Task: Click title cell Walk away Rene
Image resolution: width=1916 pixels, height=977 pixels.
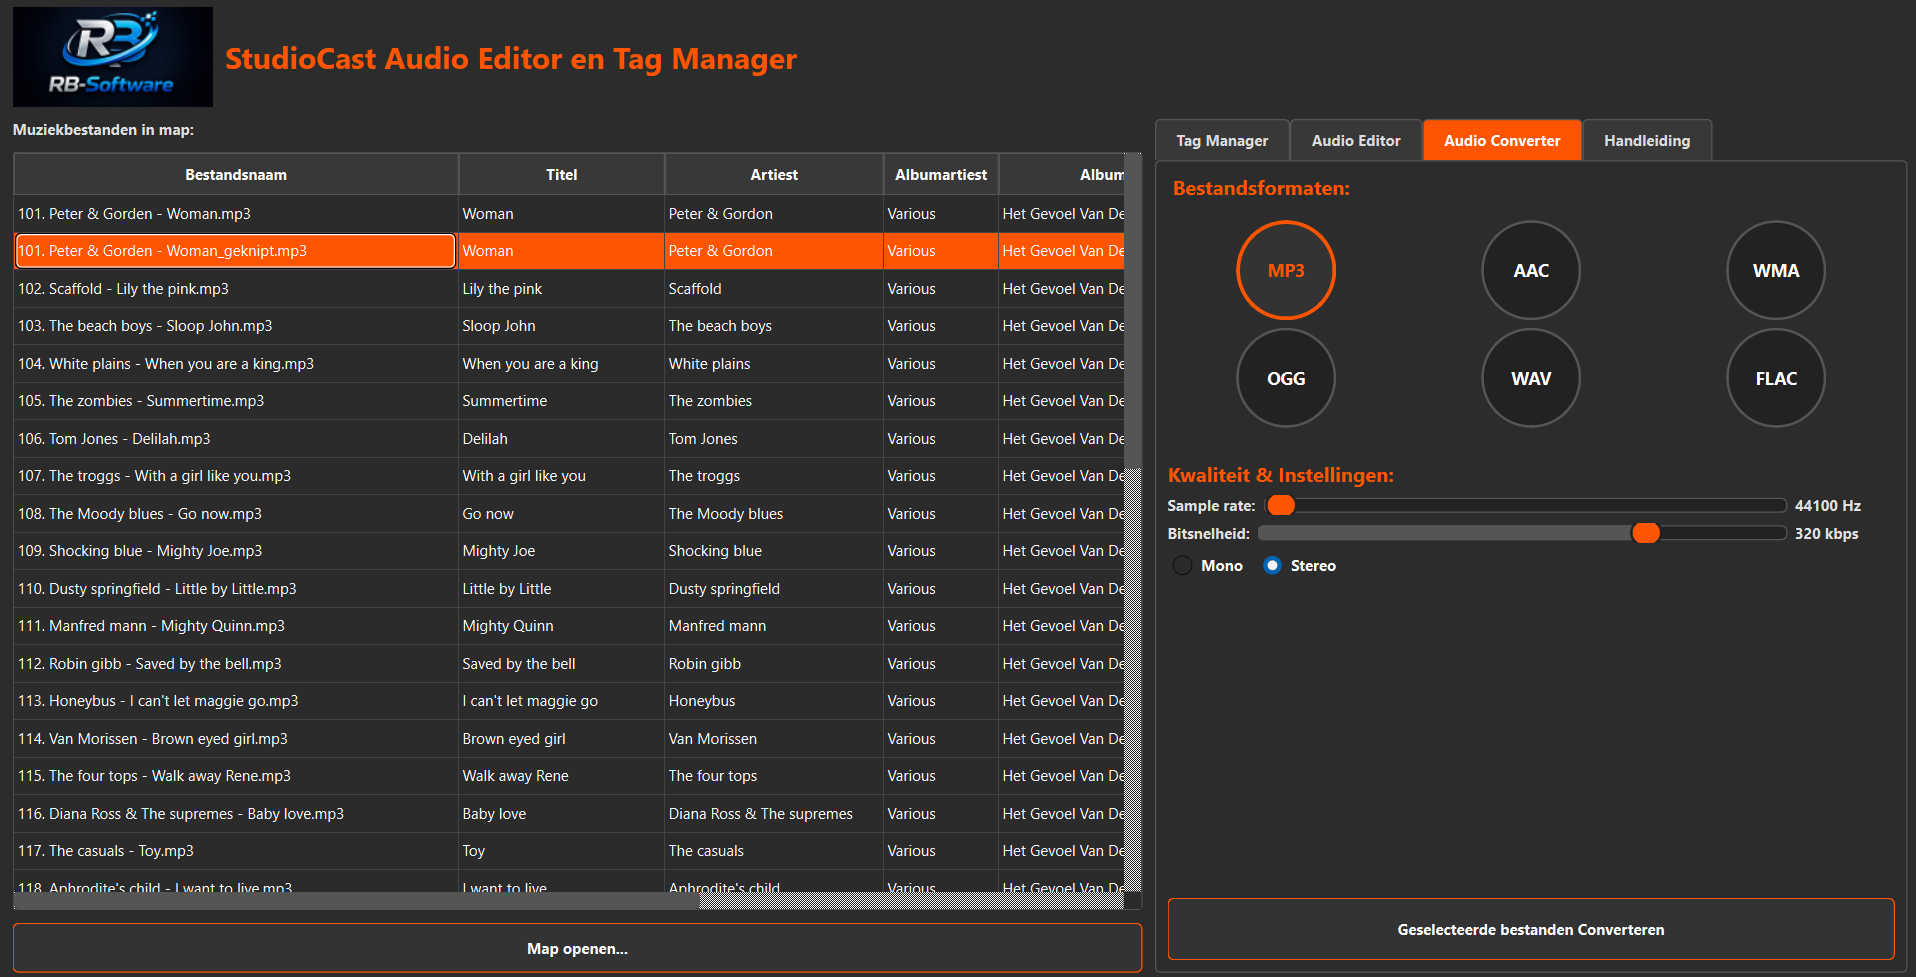Action: click(561, 776)
